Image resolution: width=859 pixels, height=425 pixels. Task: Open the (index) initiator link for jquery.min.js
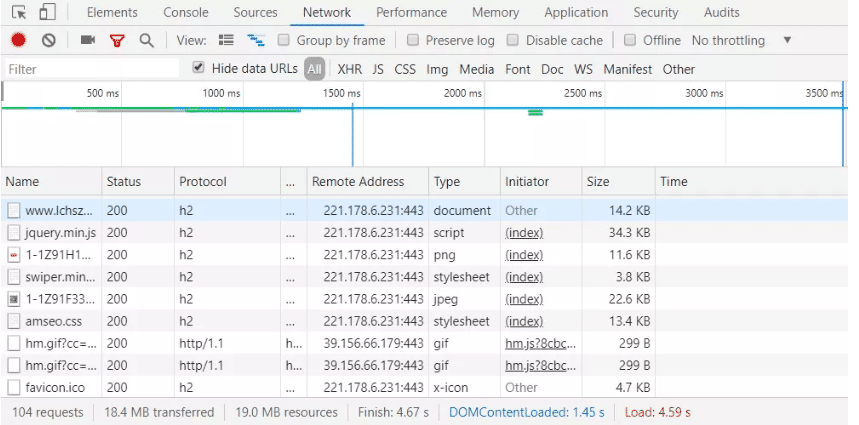point(524,233)
